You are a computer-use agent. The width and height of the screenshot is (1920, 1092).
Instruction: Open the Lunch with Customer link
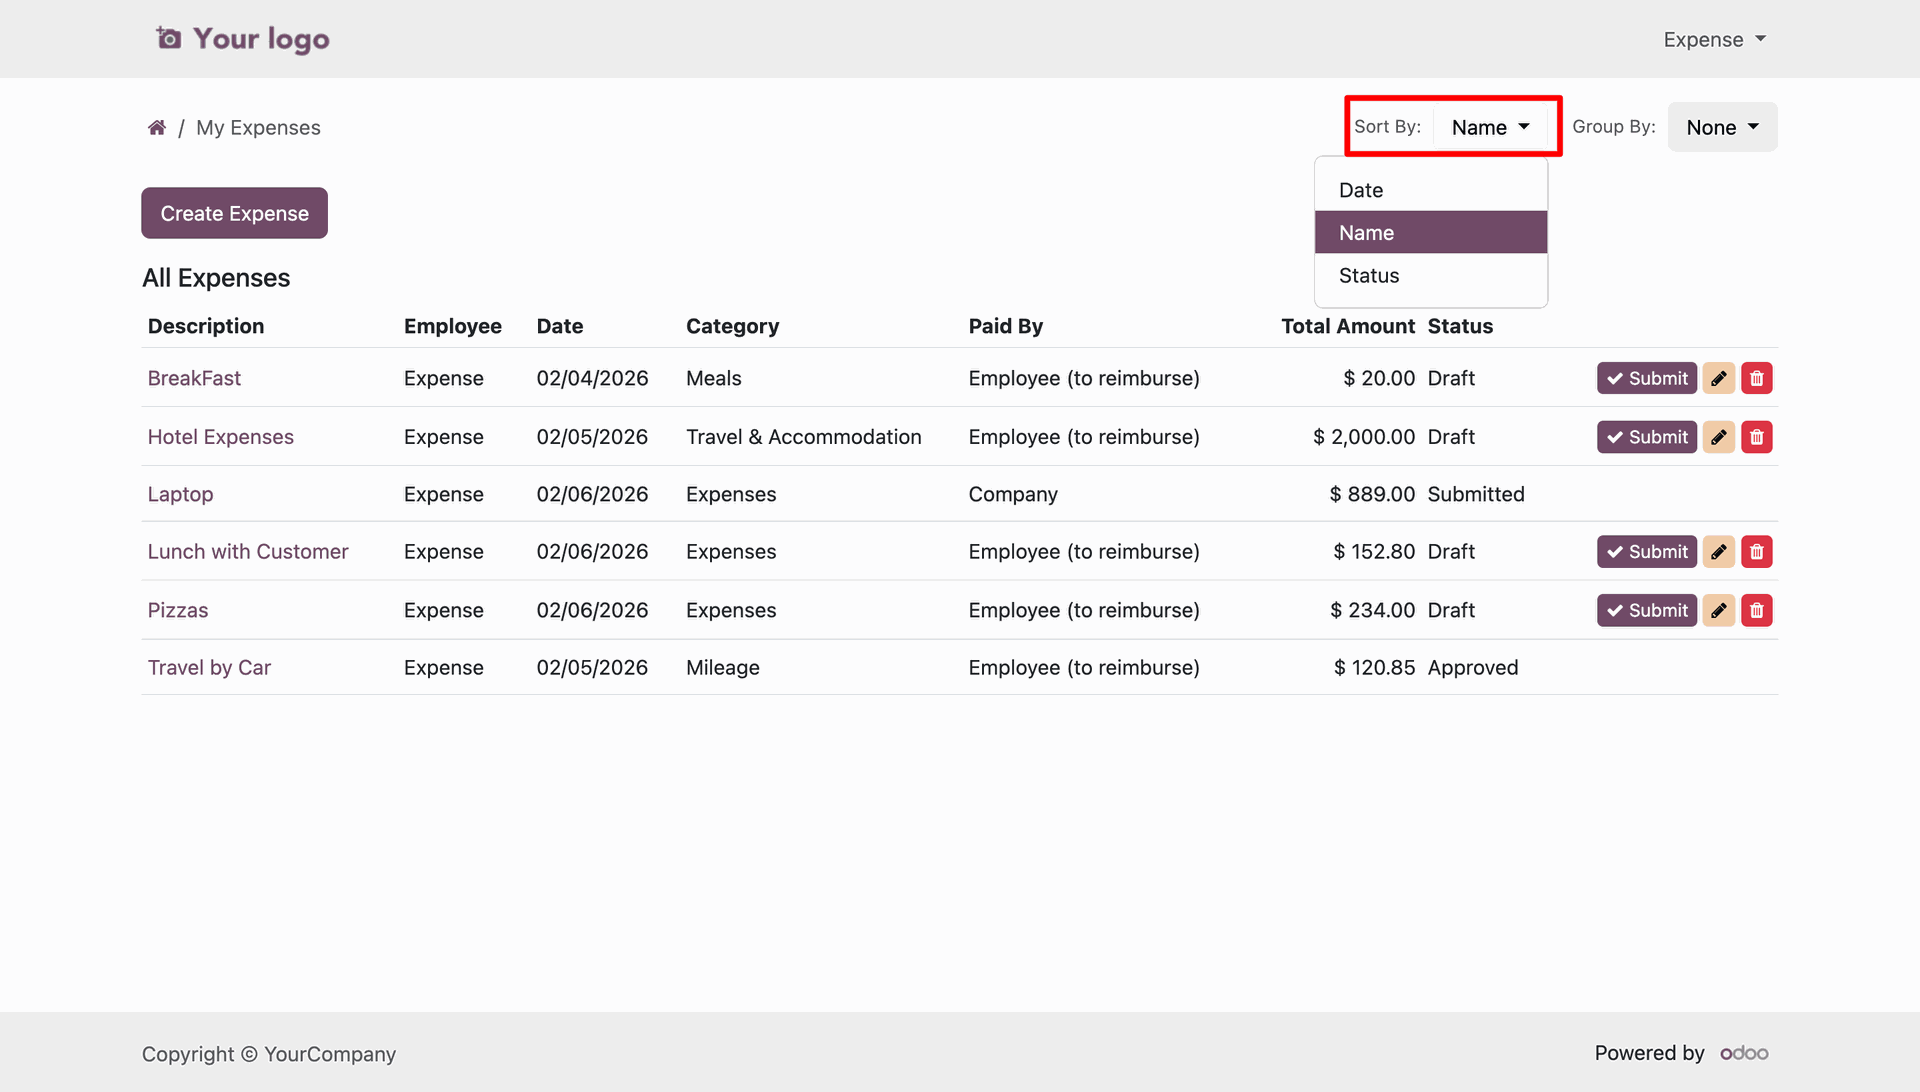click(247, 552)
